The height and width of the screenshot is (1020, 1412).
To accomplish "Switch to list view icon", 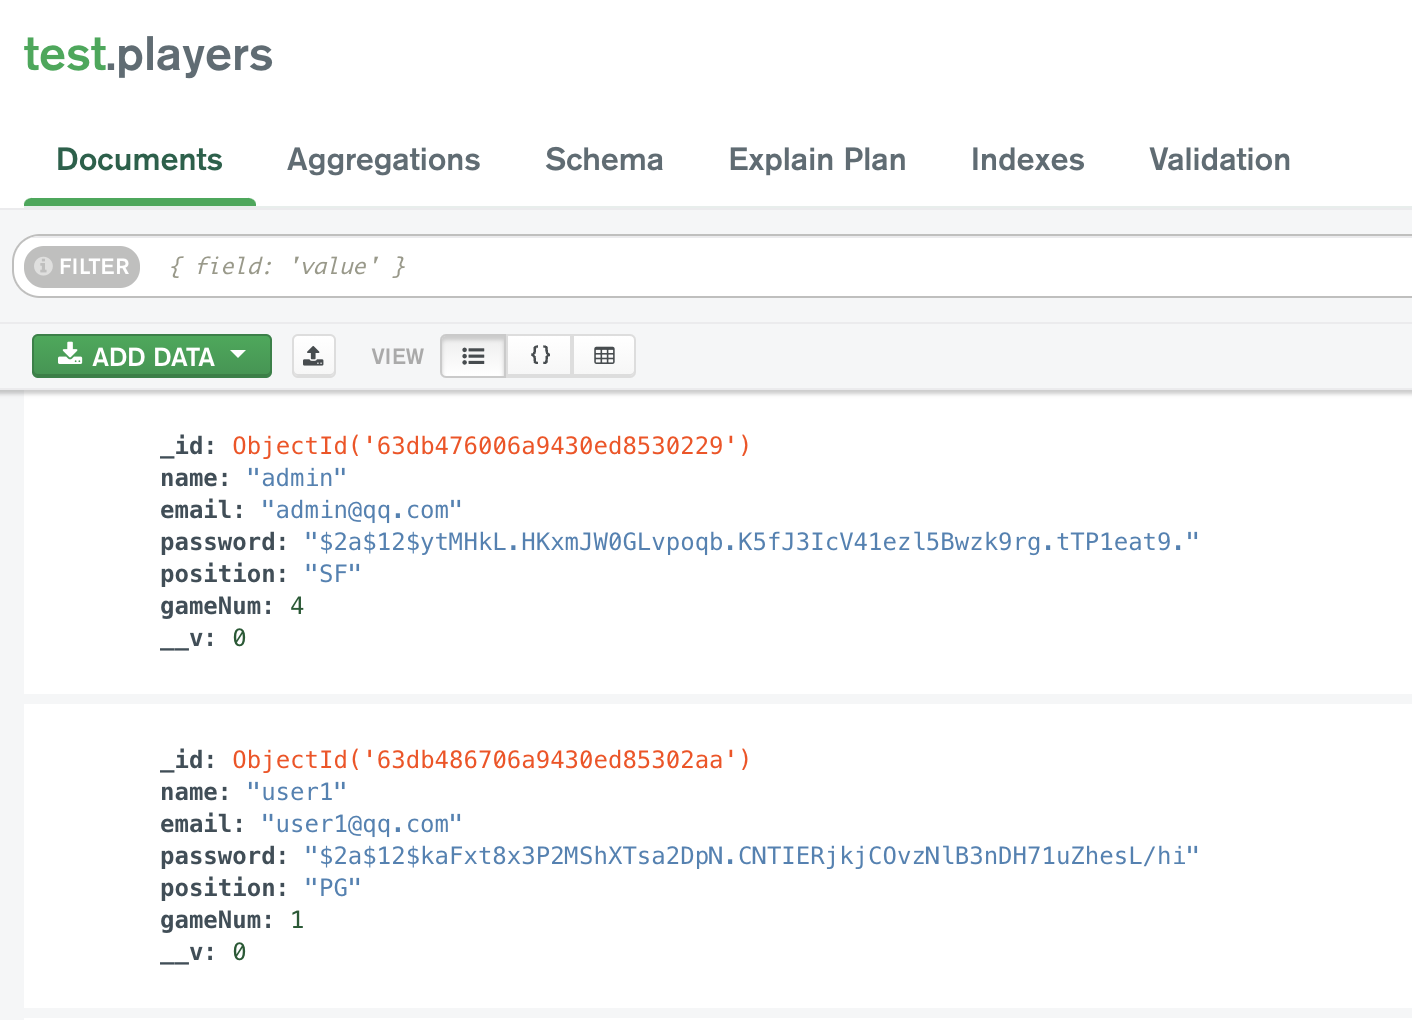I will (x=473, y=356).
